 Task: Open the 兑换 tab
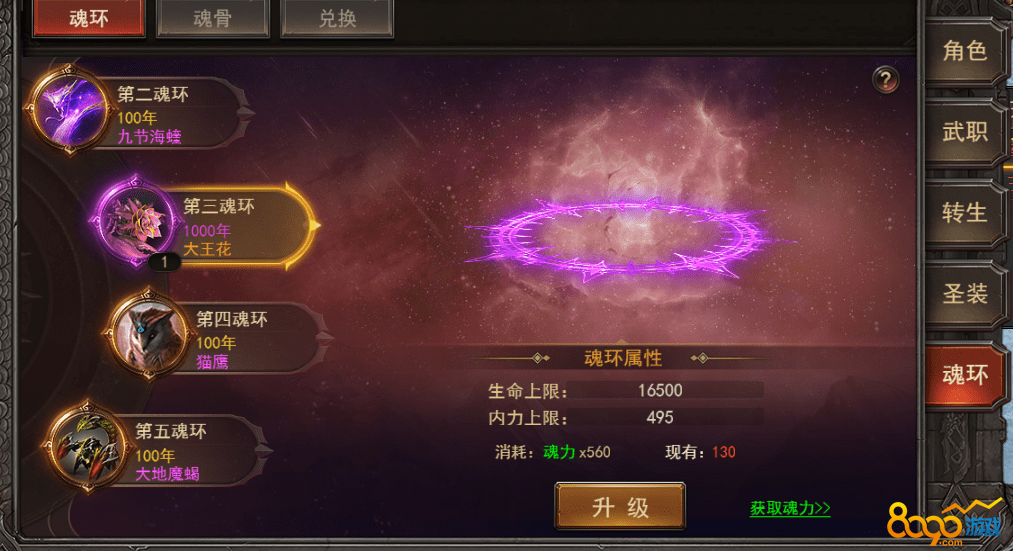[337, 18]
